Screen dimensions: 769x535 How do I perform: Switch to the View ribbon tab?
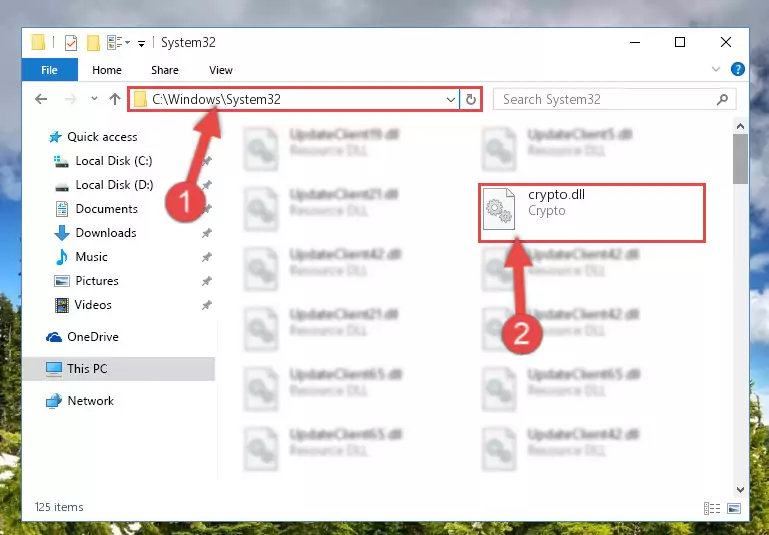[221, 70]
